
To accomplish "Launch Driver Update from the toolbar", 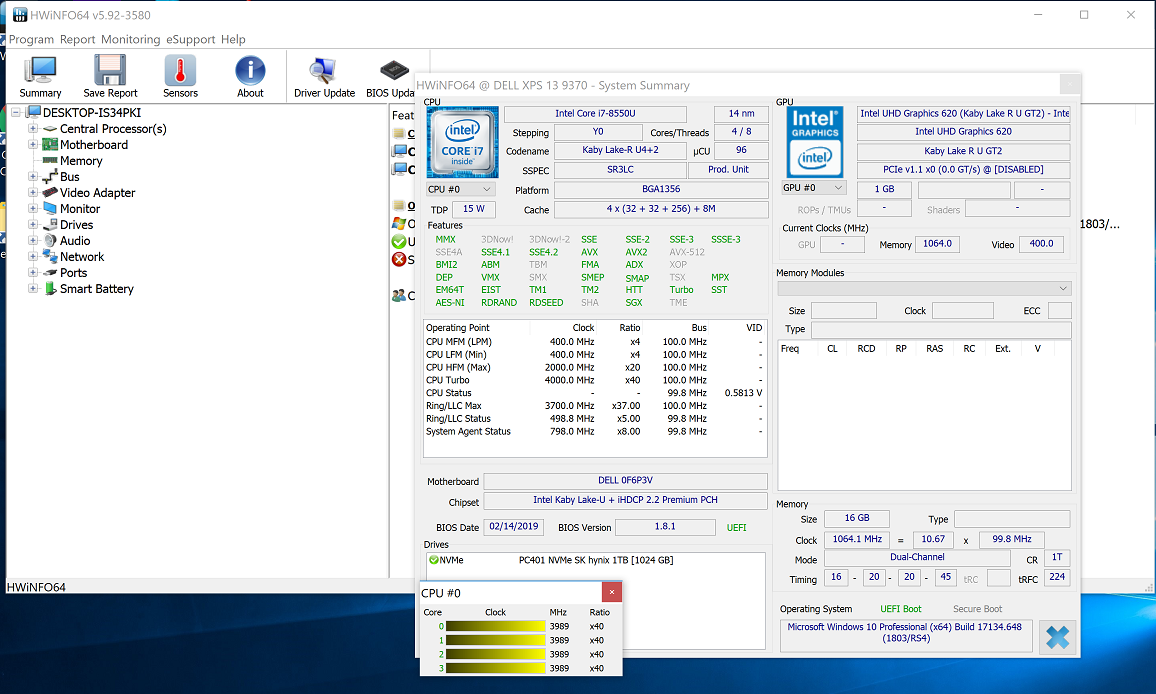I will [x=324, y=71].
